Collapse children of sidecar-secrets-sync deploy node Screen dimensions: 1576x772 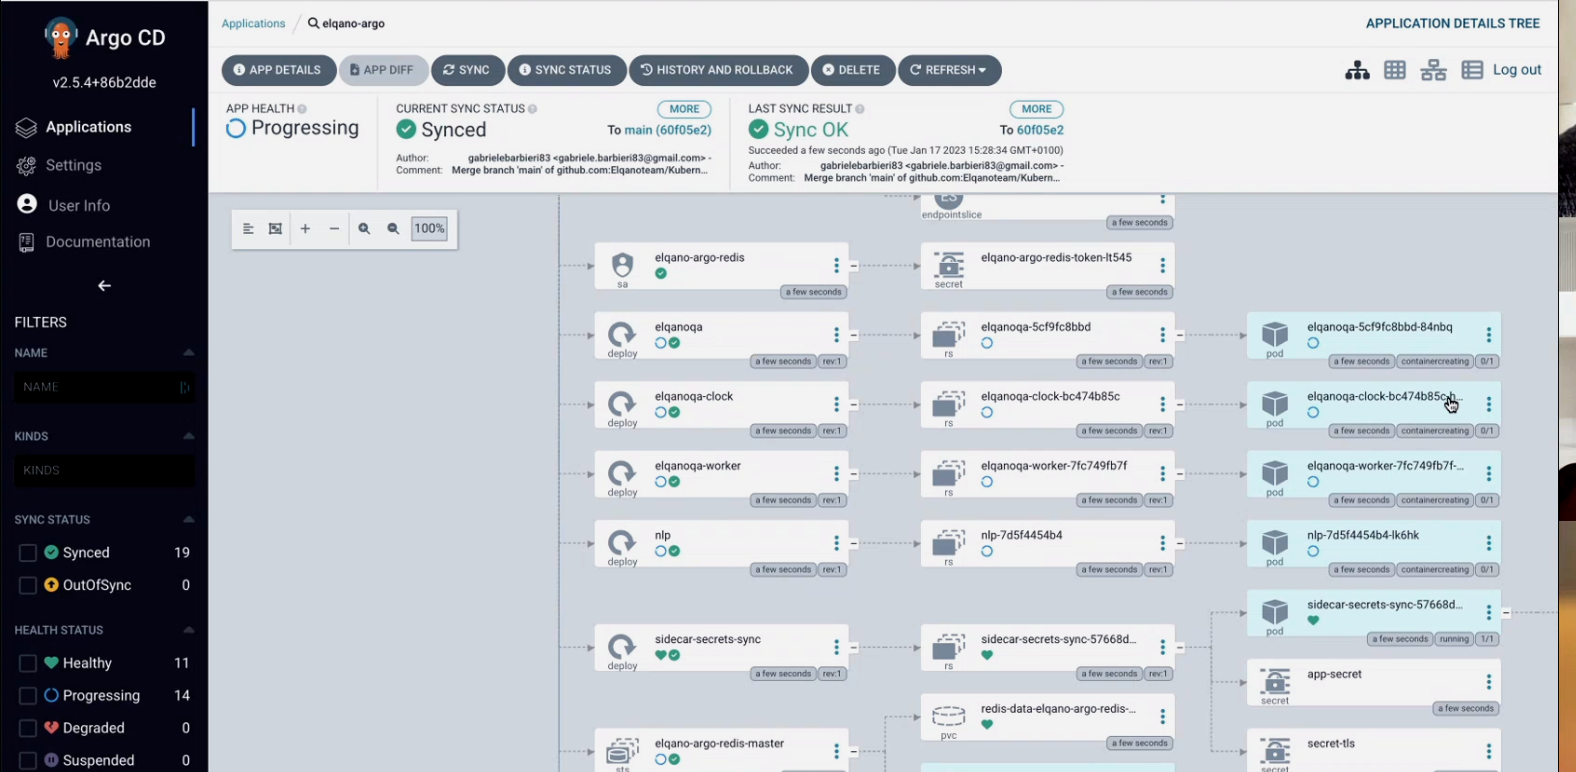854,647
